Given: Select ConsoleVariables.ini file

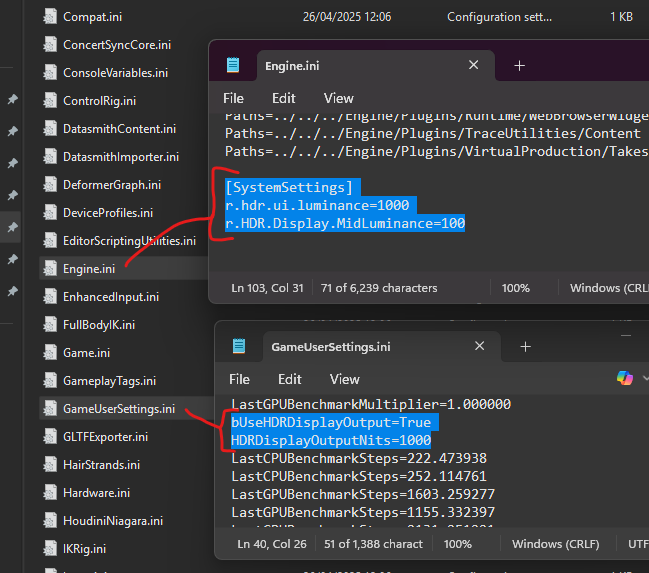Looking at the screenshot, I should coord(115,73).
